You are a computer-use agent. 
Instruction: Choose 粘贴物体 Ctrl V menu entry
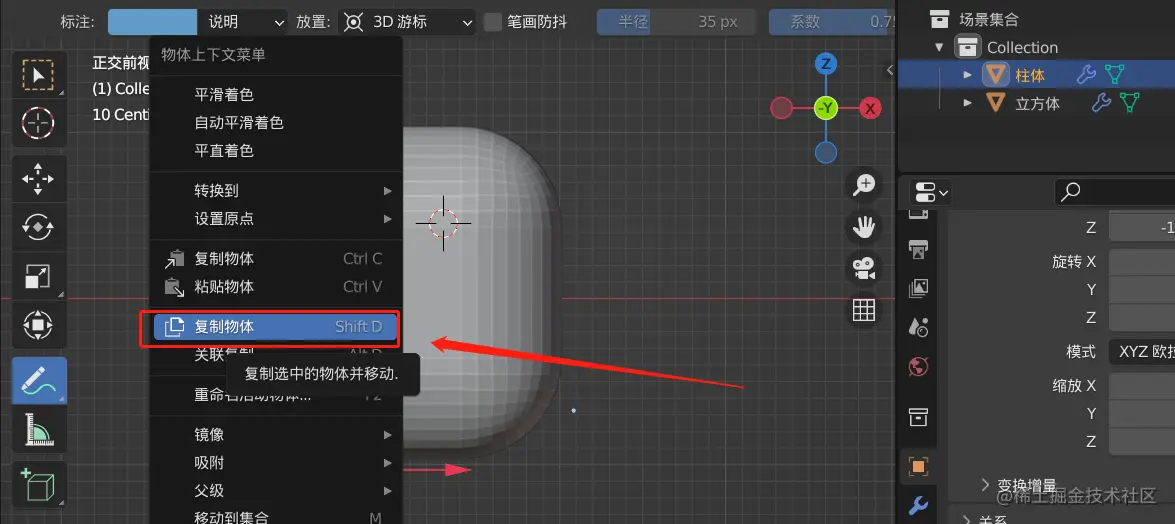click(x=276, y=286)
